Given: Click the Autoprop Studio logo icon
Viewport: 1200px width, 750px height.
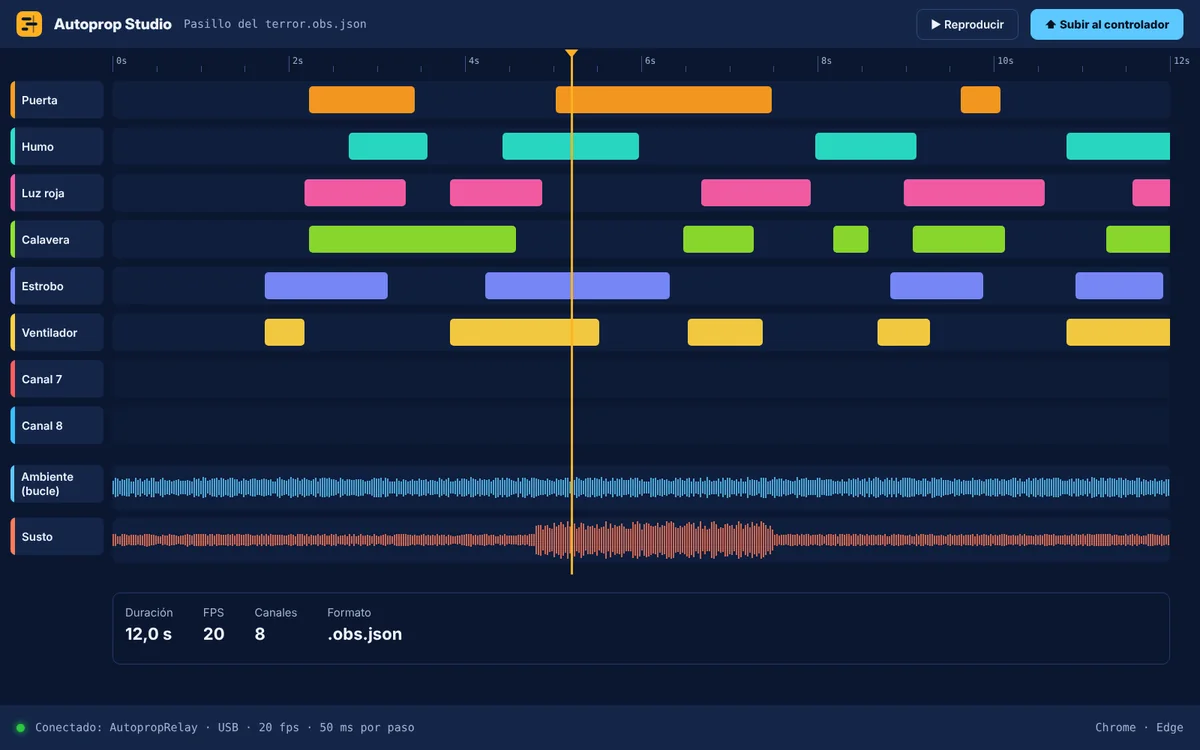Looking at the screenshot, I should click(x=29, y=24).
